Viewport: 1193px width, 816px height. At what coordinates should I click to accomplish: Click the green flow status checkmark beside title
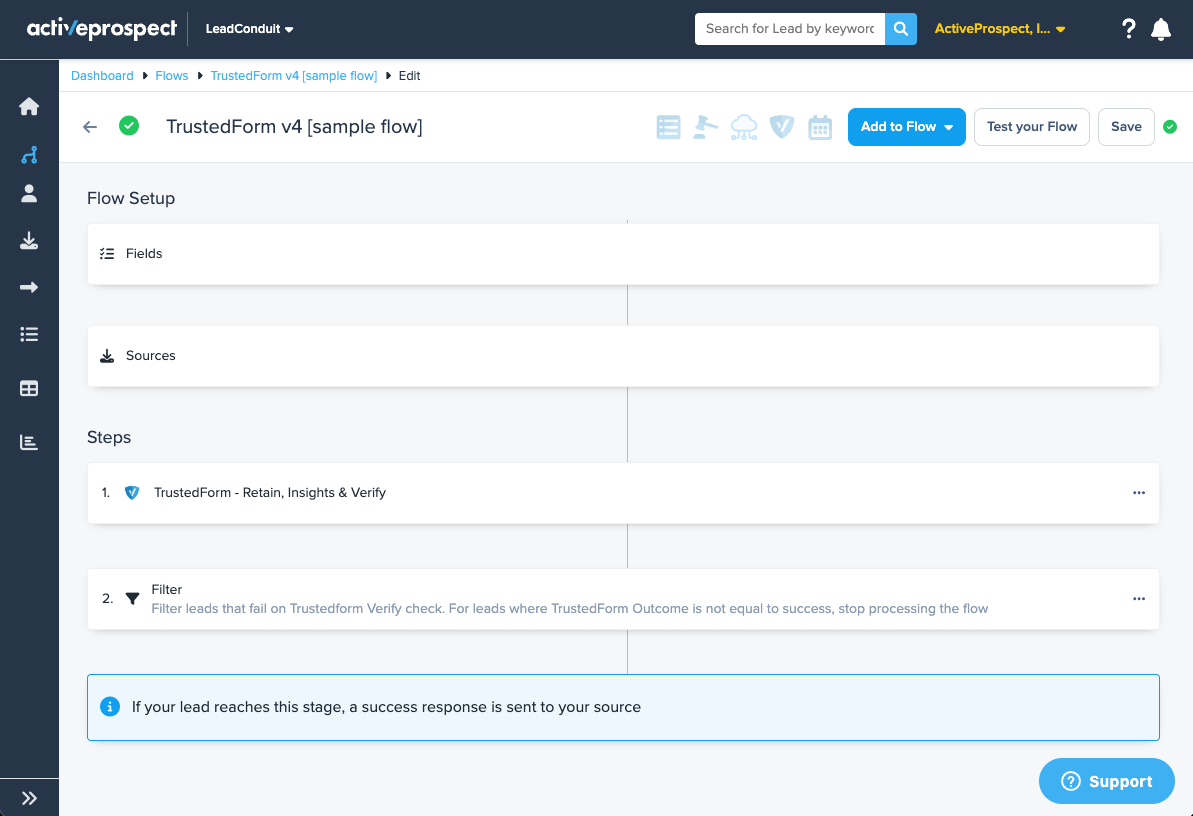pos(129,126)
